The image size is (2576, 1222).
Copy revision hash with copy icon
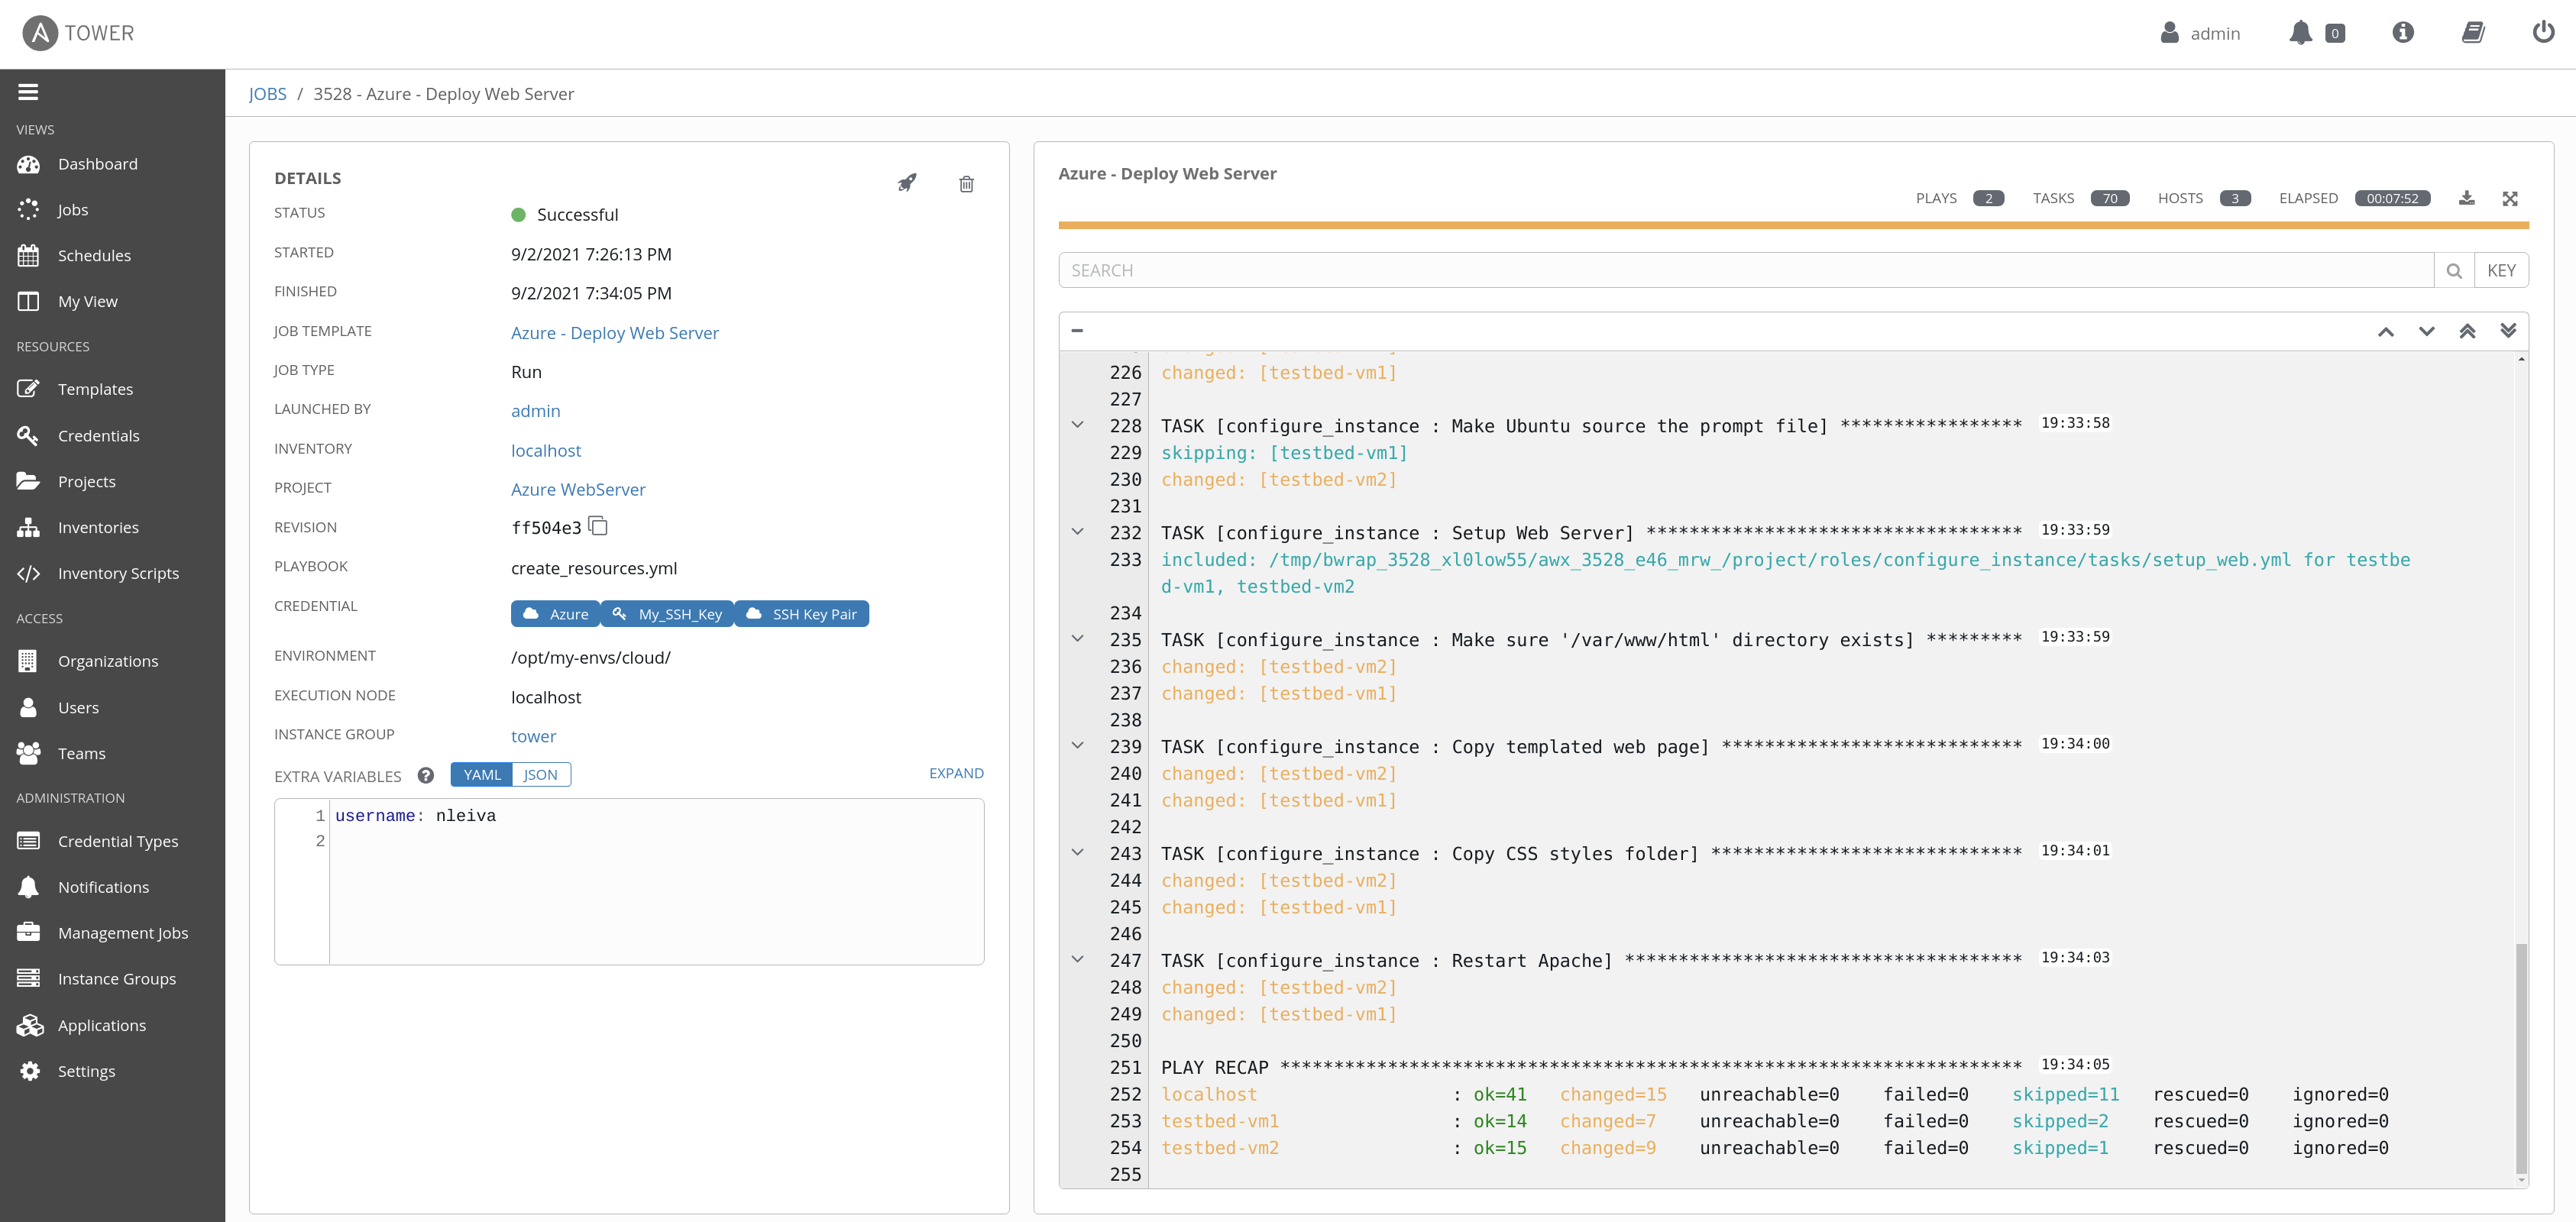(598, 526)
